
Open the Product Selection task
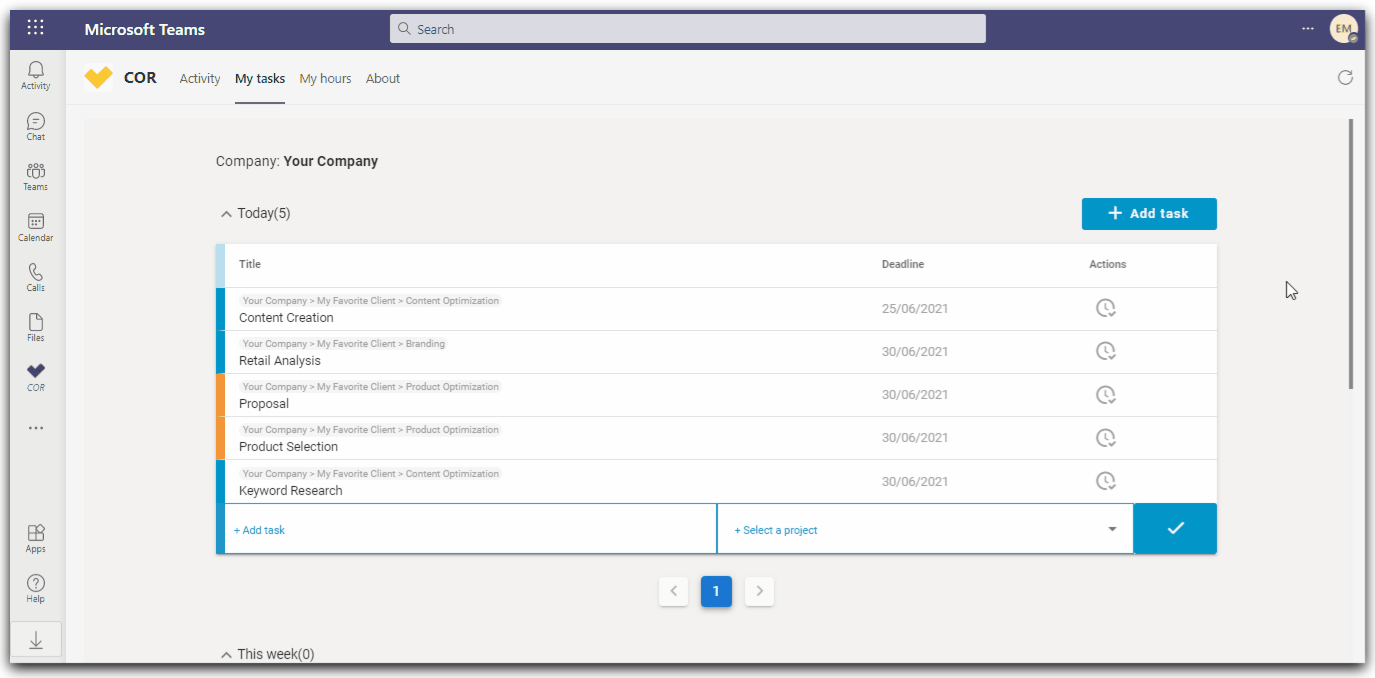[288, 447]
